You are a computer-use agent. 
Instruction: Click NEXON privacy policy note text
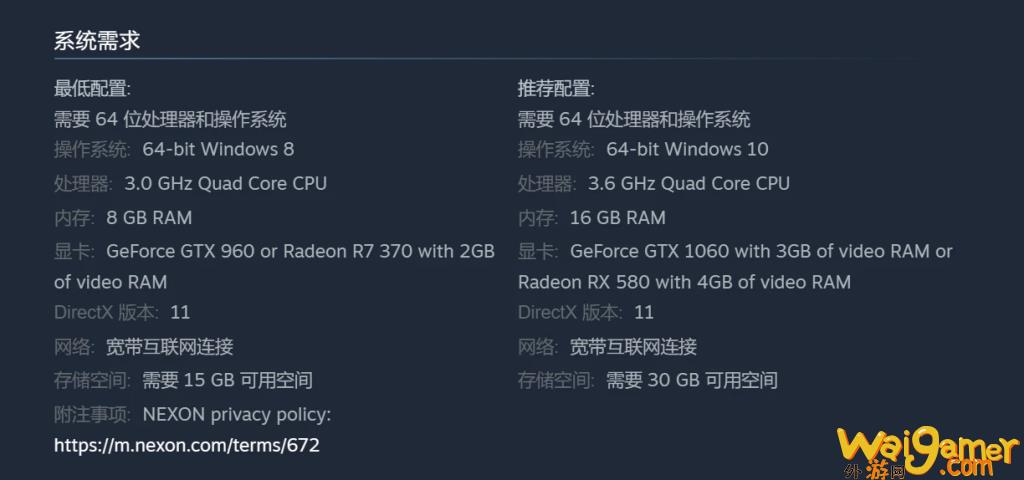click(236, 415)
